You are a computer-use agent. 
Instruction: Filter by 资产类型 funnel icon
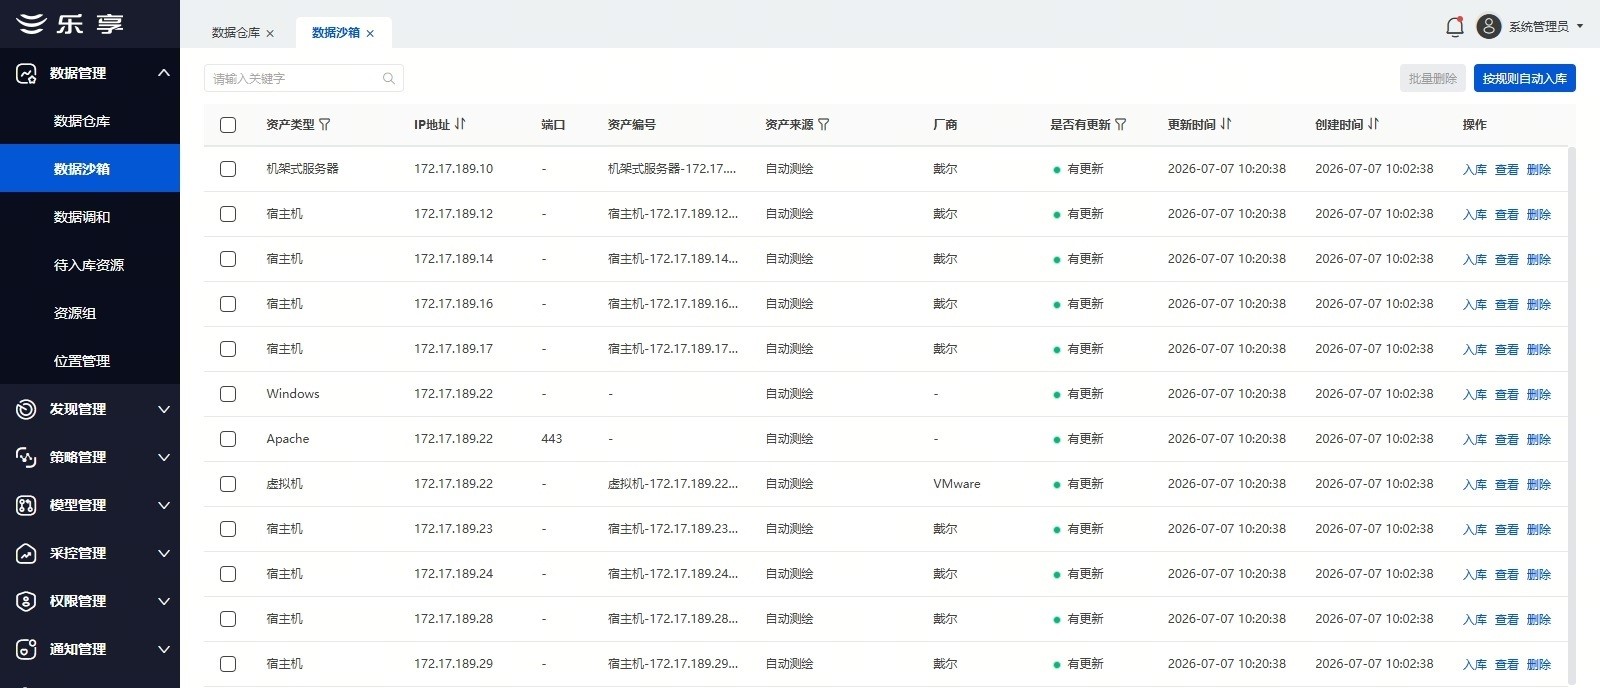[325, 125]
